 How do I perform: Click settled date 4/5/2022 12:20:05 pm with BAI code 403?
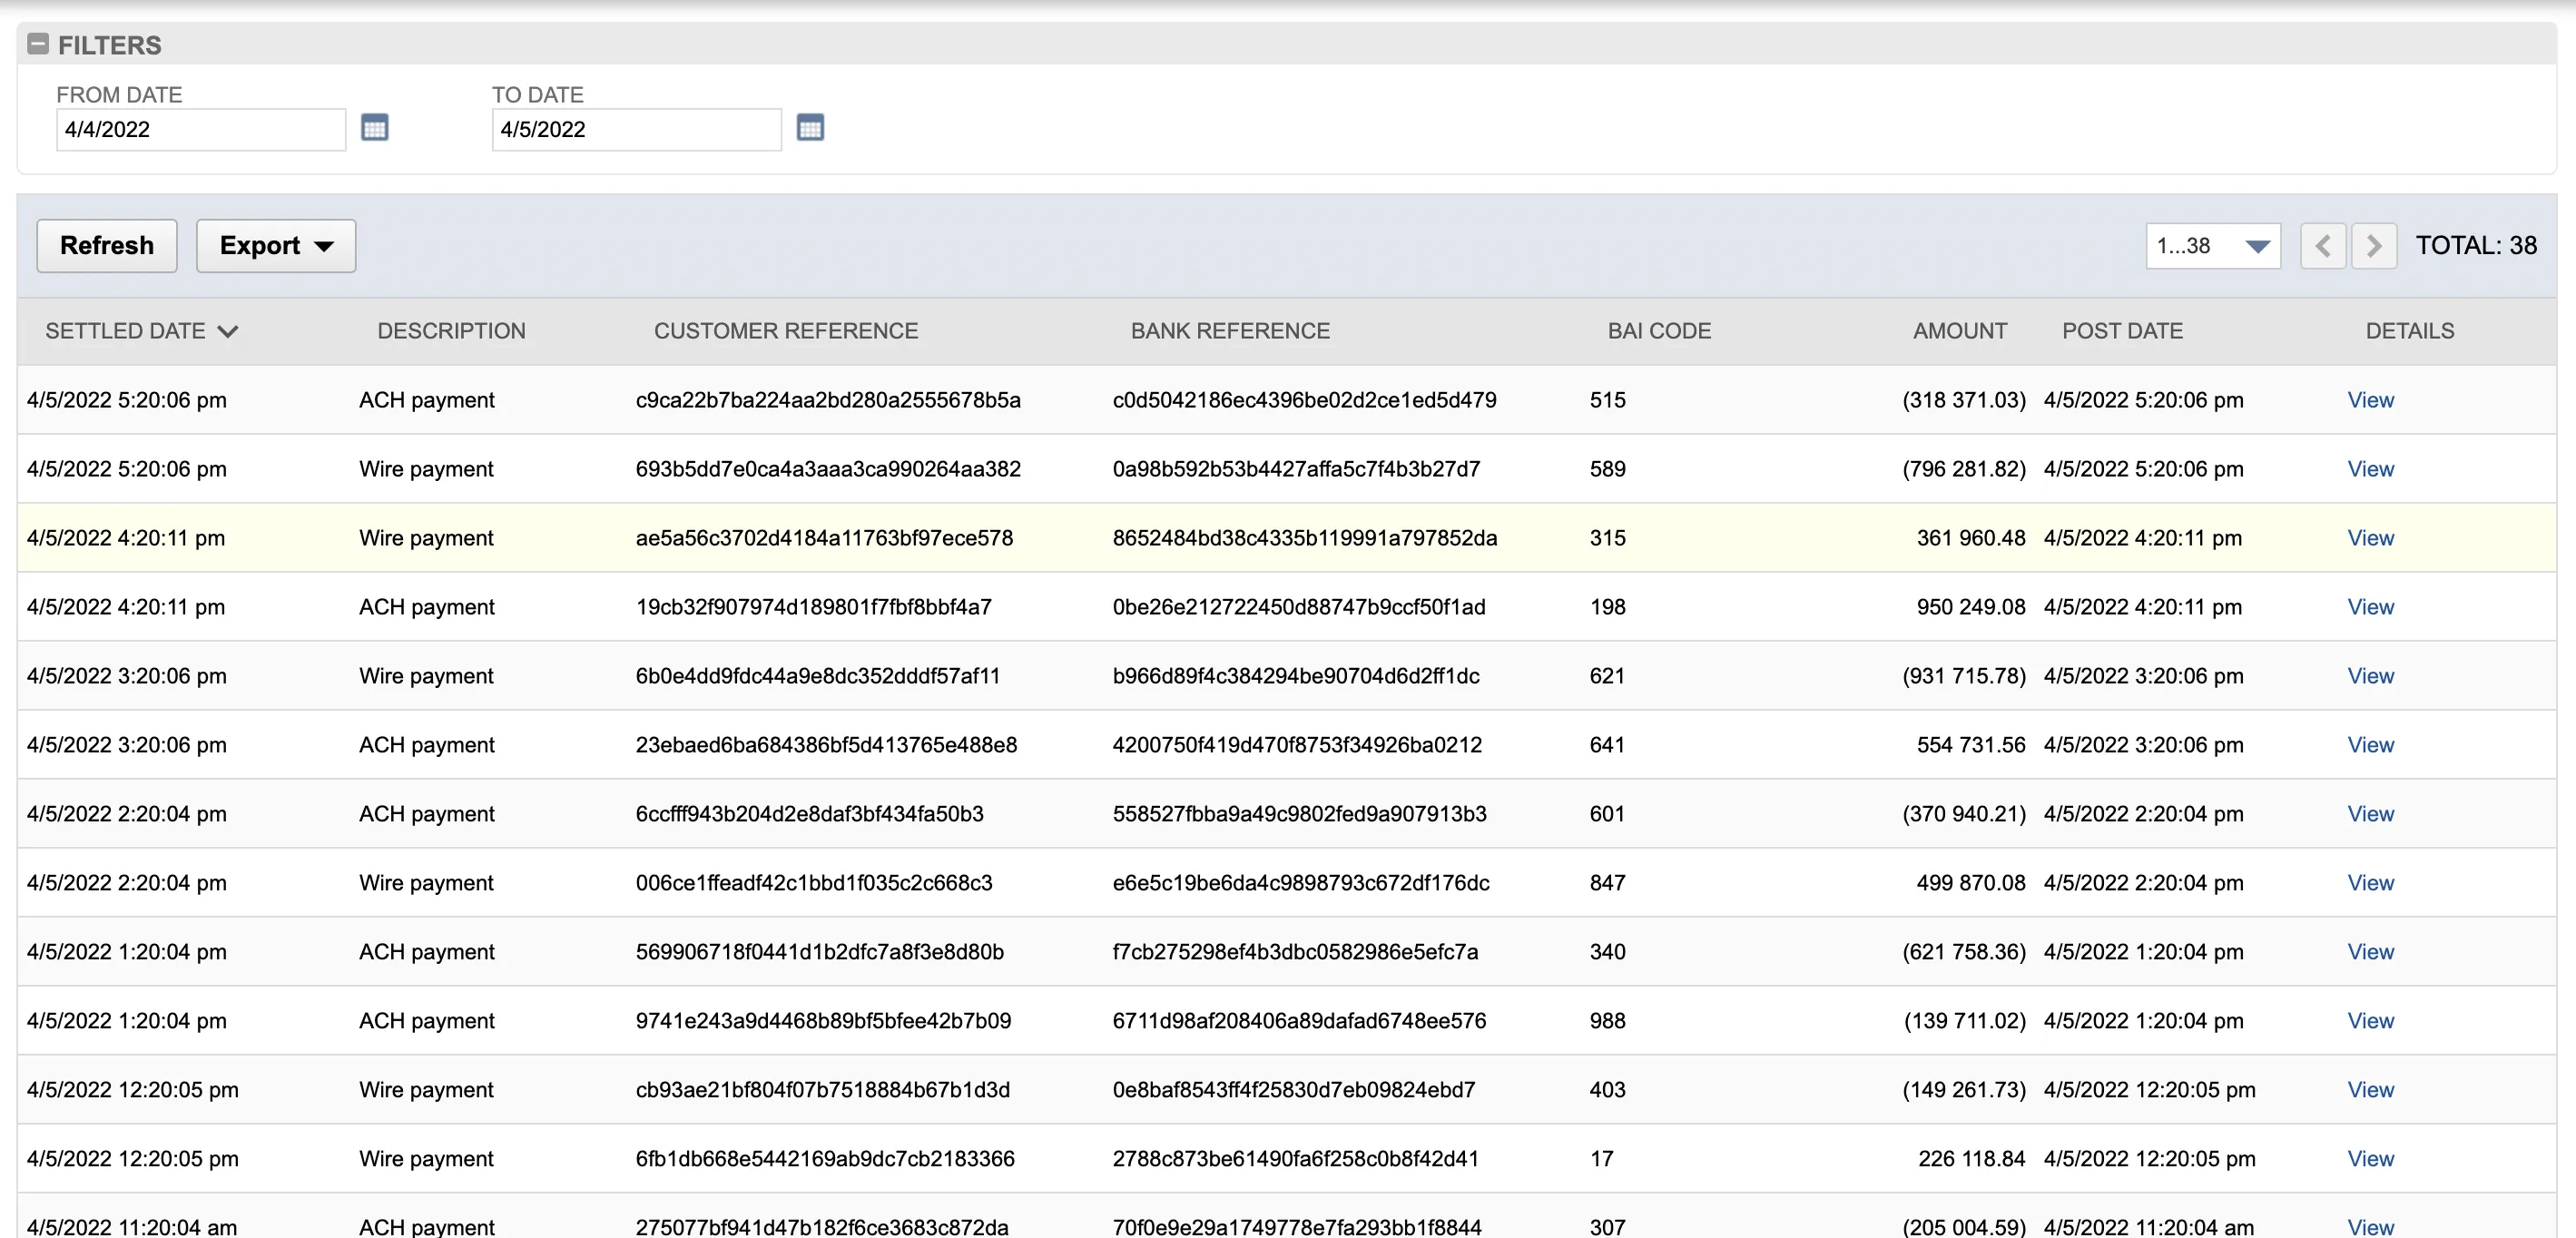tap(133, 1090)
